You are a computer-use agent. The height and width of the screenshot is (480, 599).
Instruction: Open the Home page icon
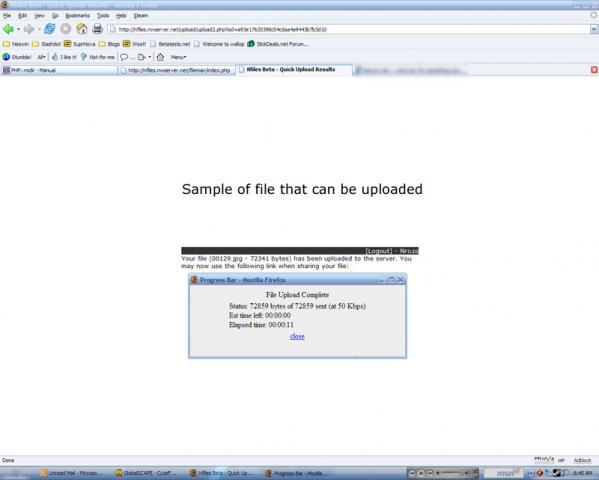pos(81,29)
